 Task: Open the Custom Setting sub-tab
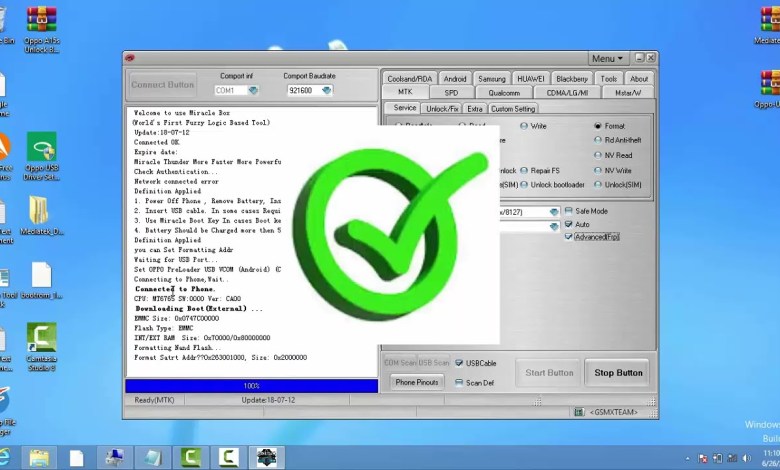(513, 108)
